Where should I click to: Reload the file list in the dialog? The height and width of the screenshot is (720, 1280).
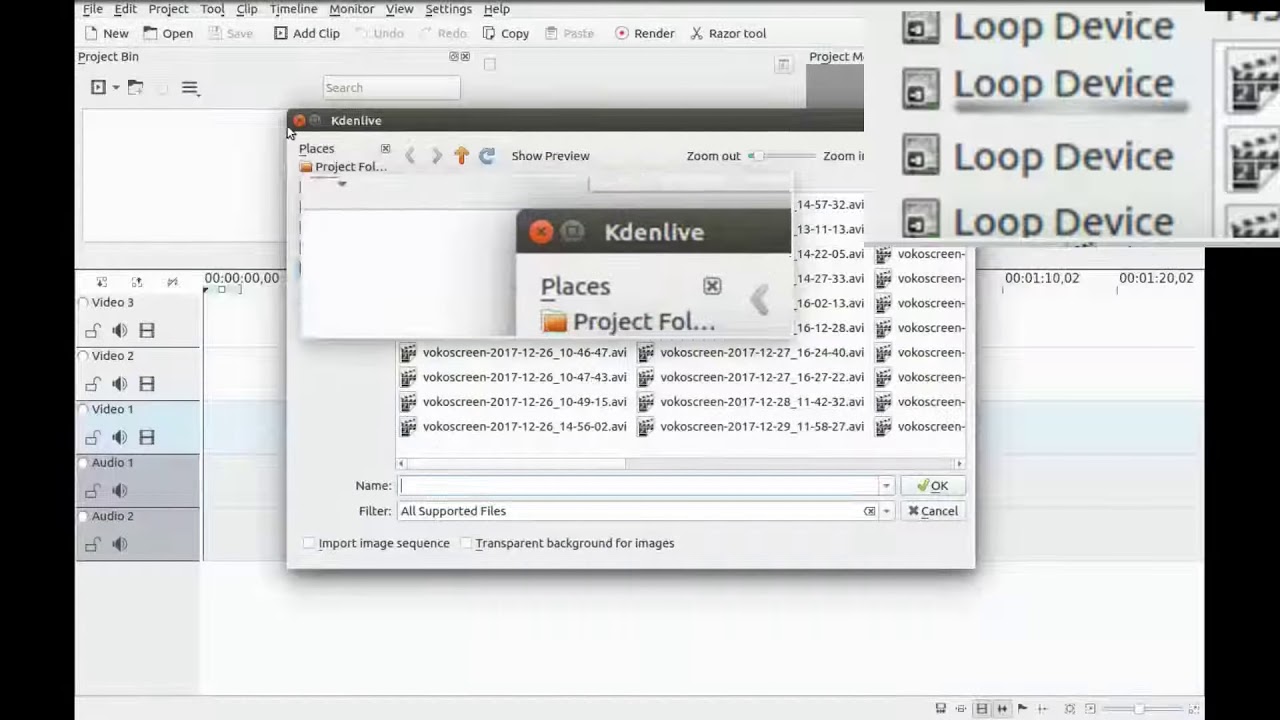[487, 155]
